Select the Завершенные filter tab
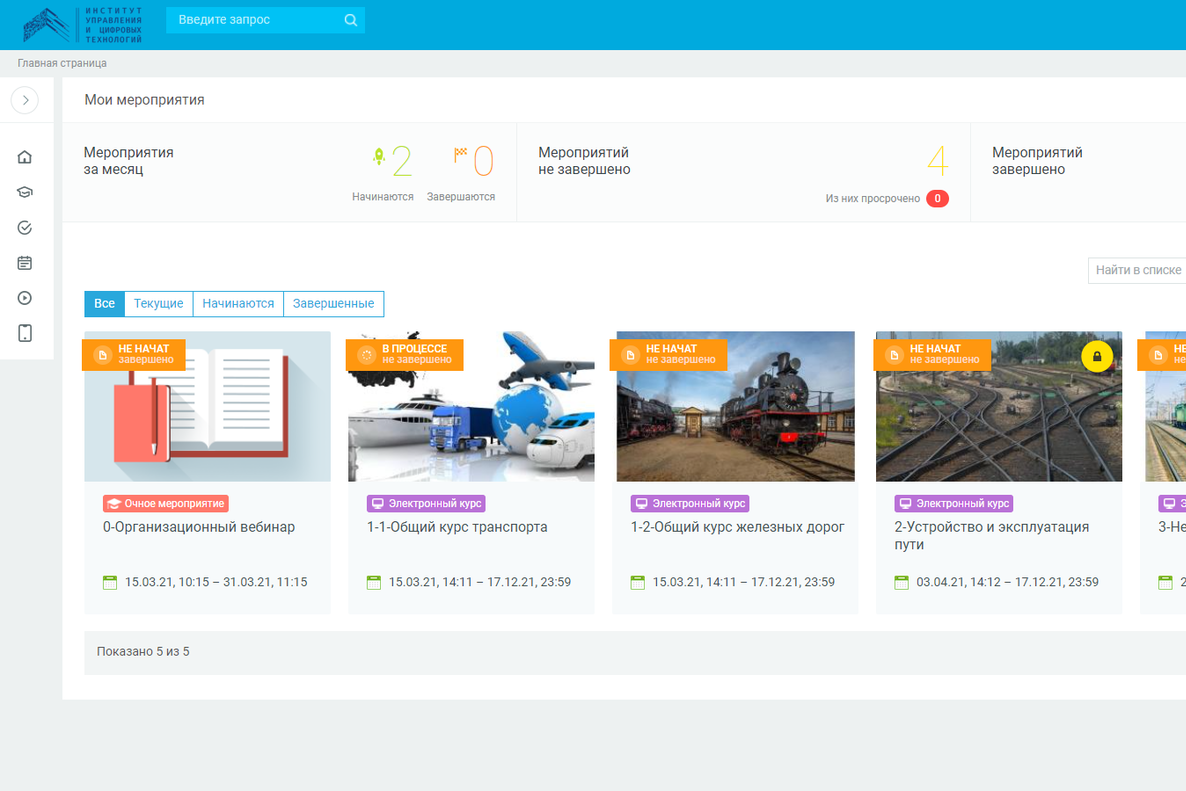 click(334, 303)
